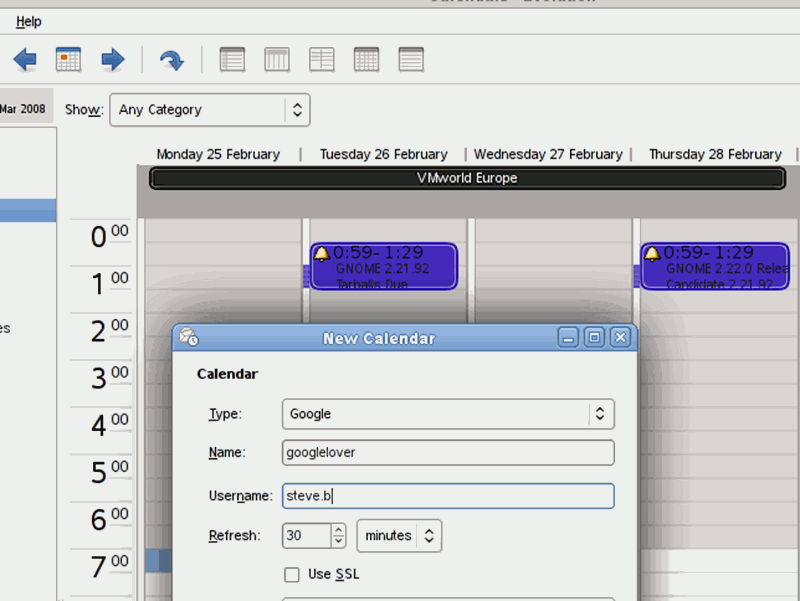Increase the Refresh interval with up arrow
The height and width of the screenshot is (601, 800).
click(x=338, y=530)
